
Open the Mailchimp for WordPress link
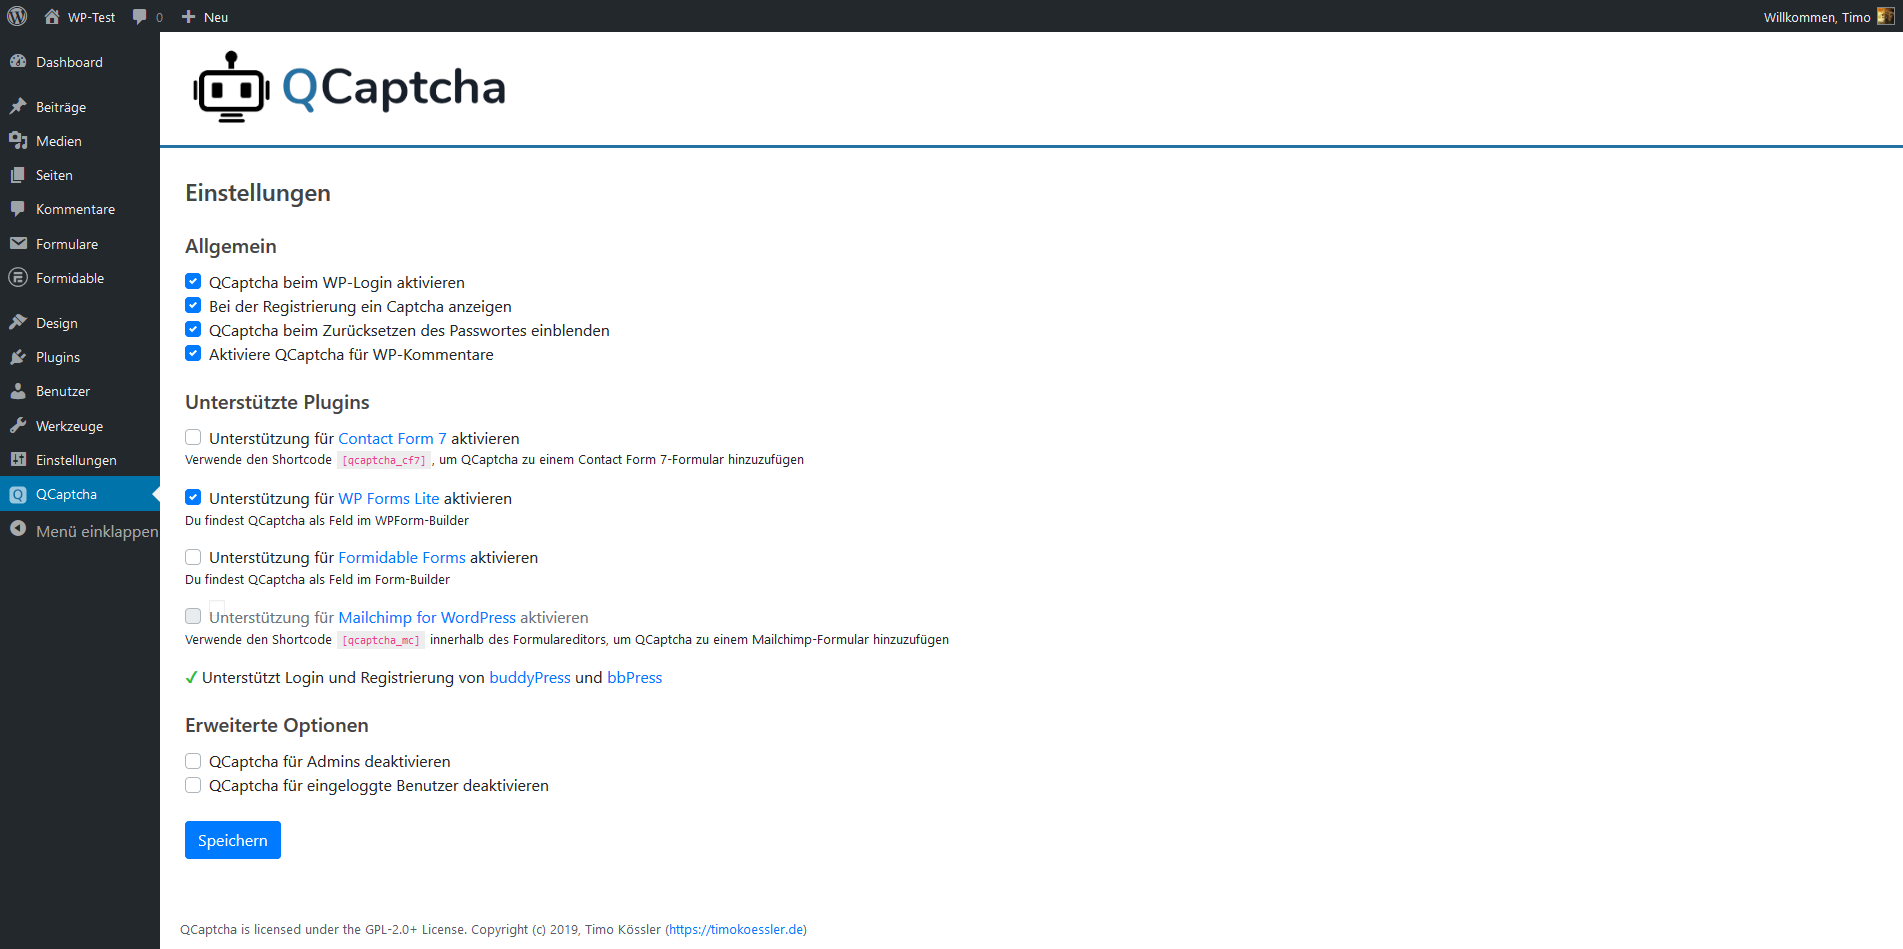click(427, 617)
